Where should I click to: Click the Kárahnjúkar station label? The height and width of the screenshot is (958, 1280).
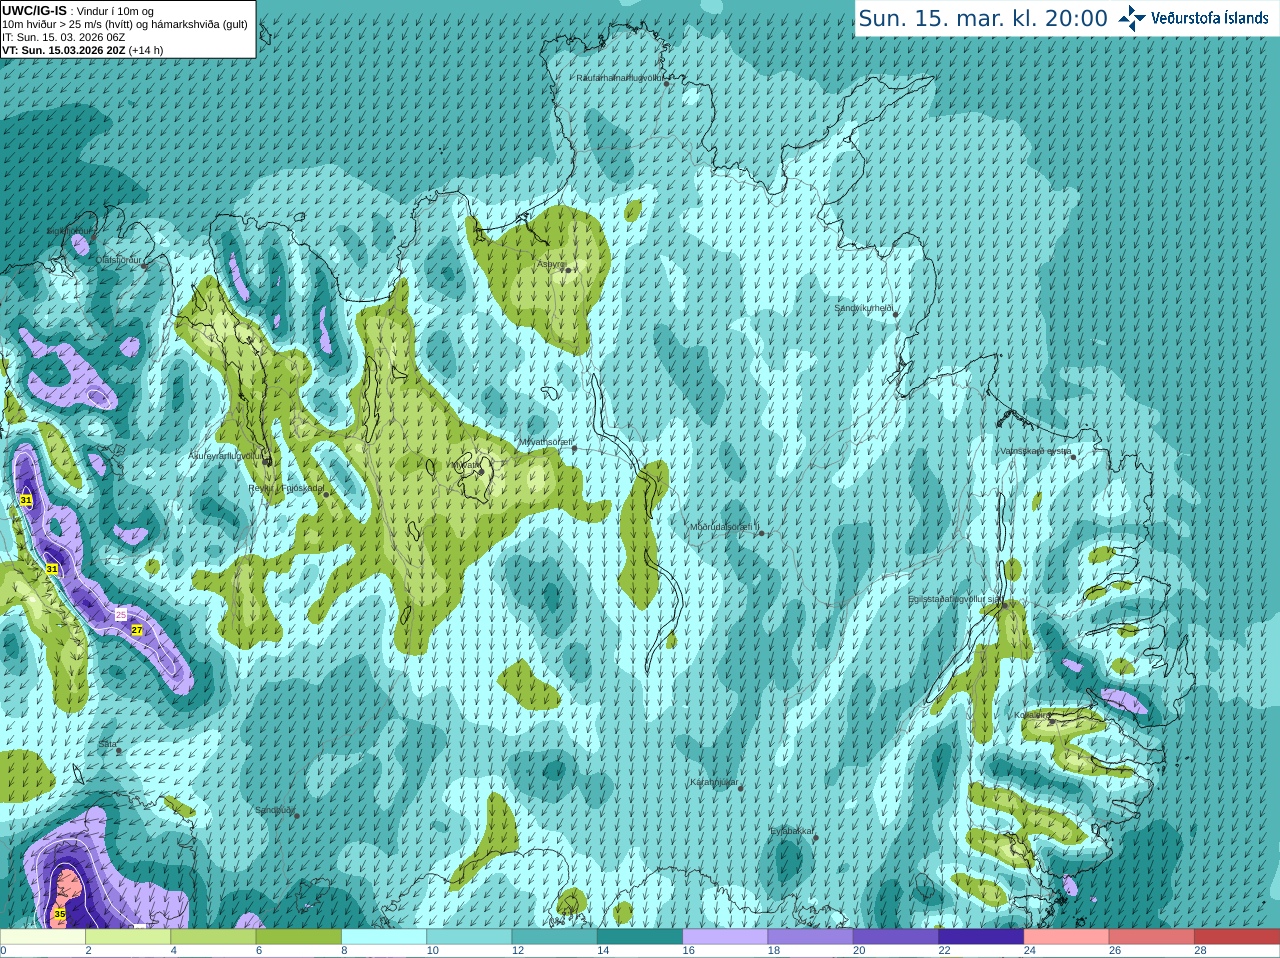[714, 782]
